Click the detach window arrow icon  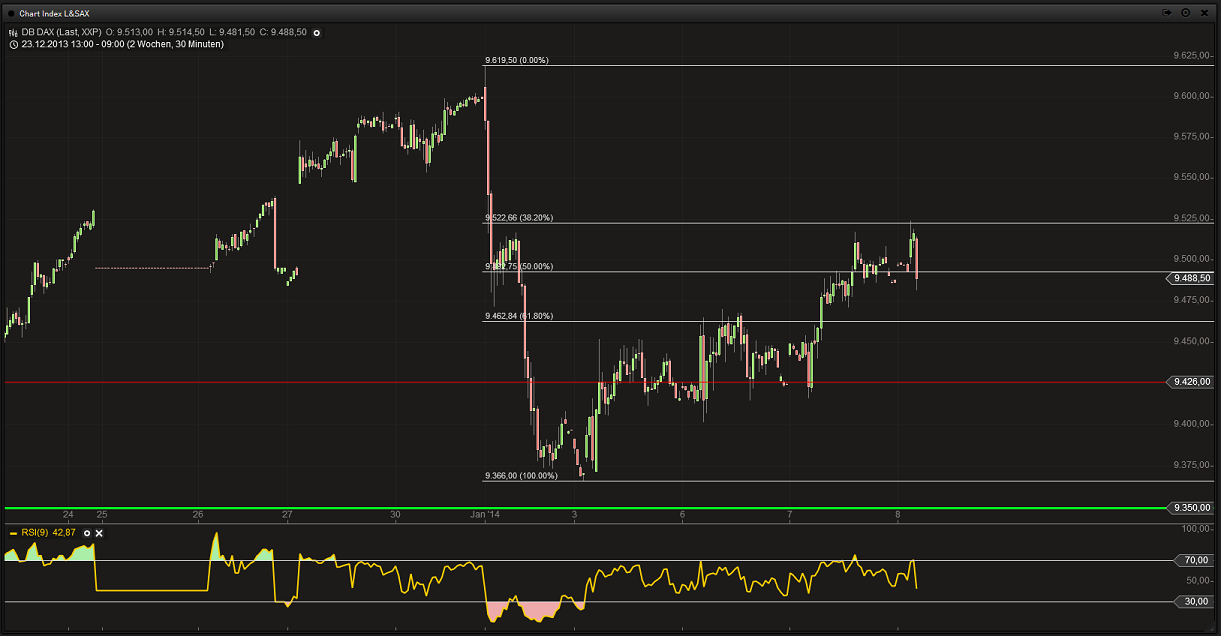coord(1167,13)
